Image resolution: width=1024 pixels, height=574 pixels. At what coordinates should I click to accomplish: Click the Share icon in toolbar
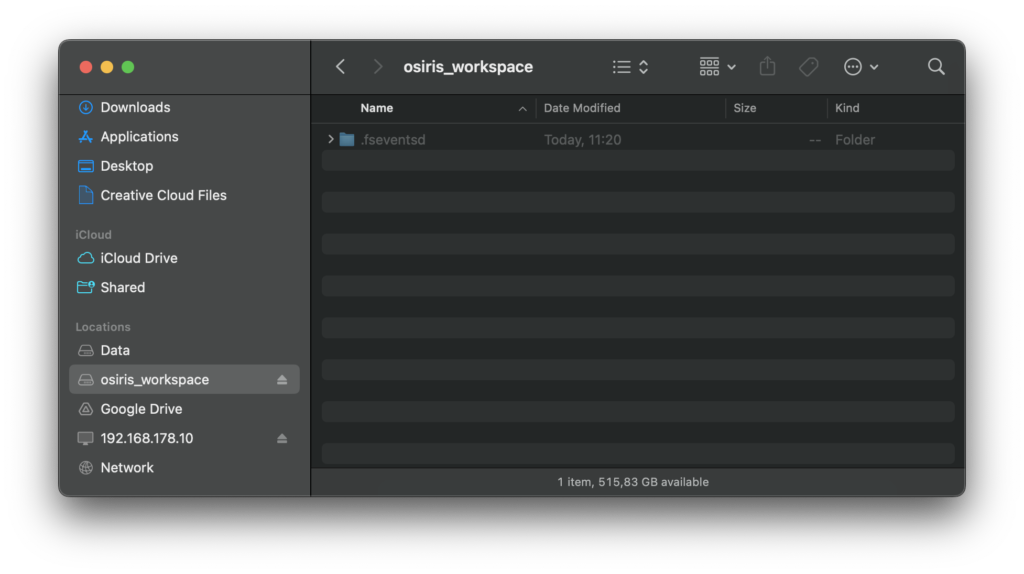[767, 67]
